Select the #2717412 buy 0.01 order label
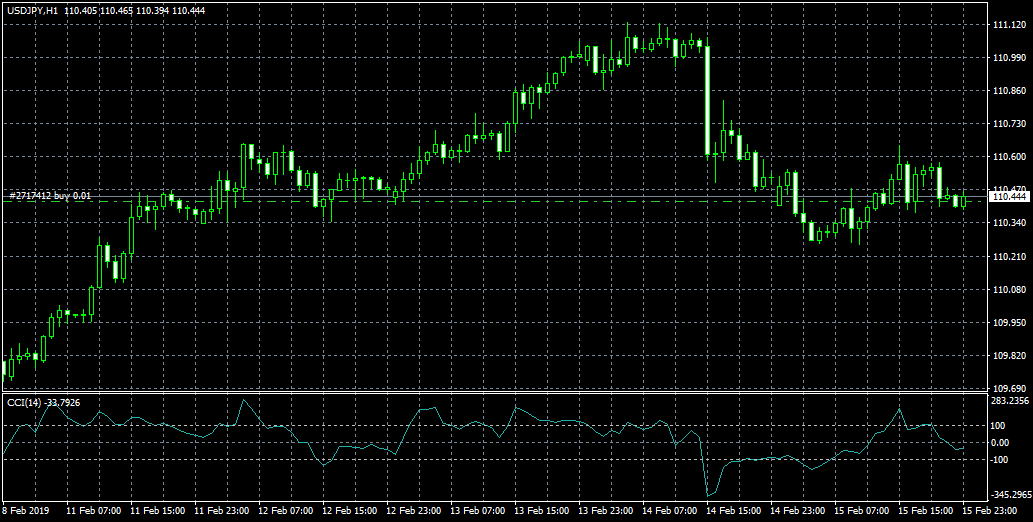This screenshot has width=1033, height=522. click(50, 196)
